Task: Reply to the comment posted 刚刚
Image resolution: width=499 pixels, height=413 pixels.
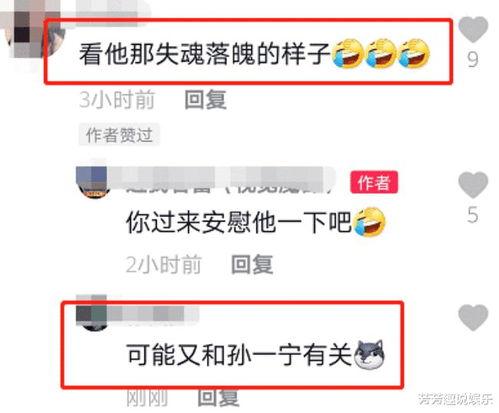Action: pyautogui.click(x=218, y=397)
